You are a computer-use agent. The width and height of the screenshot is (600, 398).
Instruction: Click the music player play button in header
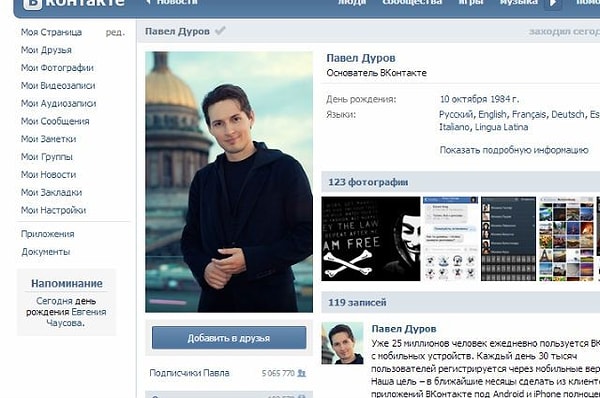(553, 4)
